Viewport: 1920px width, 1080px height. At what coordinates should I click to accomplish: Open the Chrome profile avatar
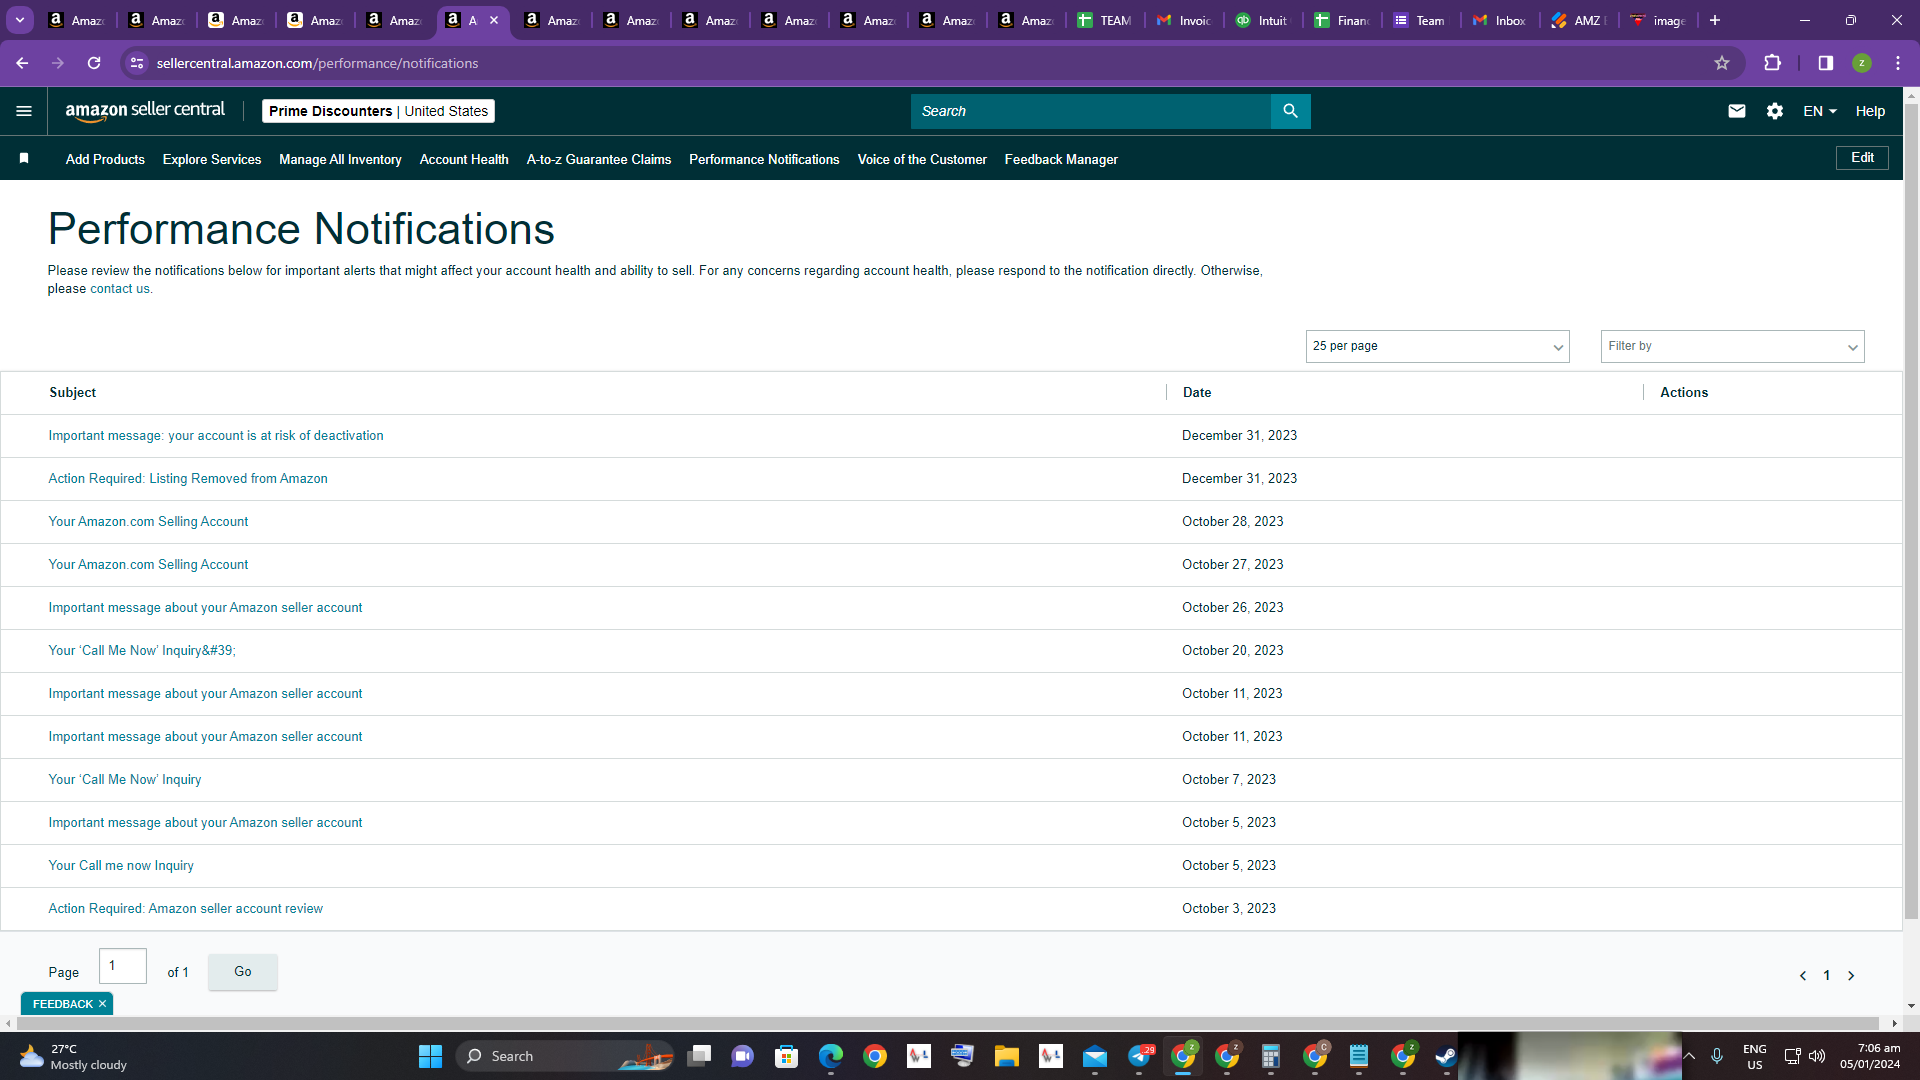pyautogui.click(x=1861, y=63)
